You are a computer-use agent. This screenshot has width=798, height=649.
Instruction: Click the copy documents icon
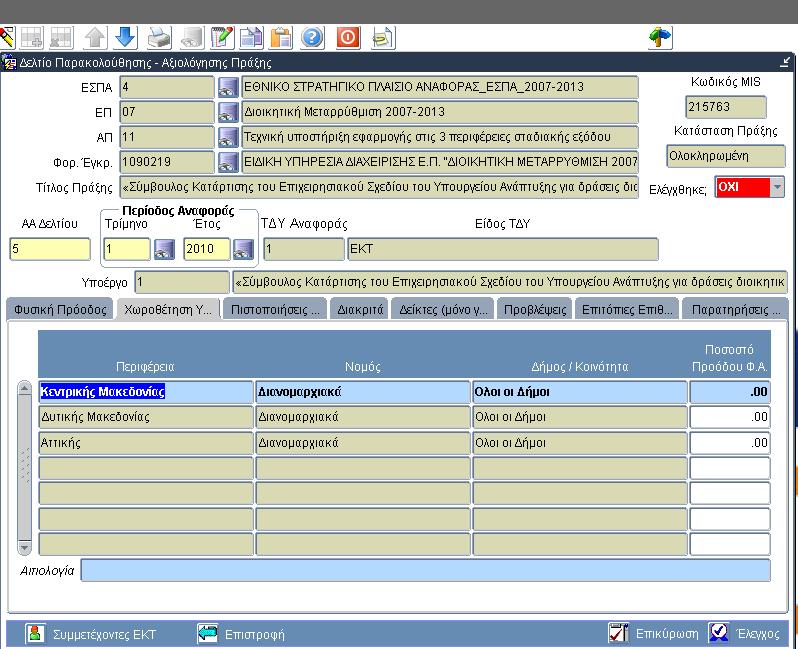point(251,38)
